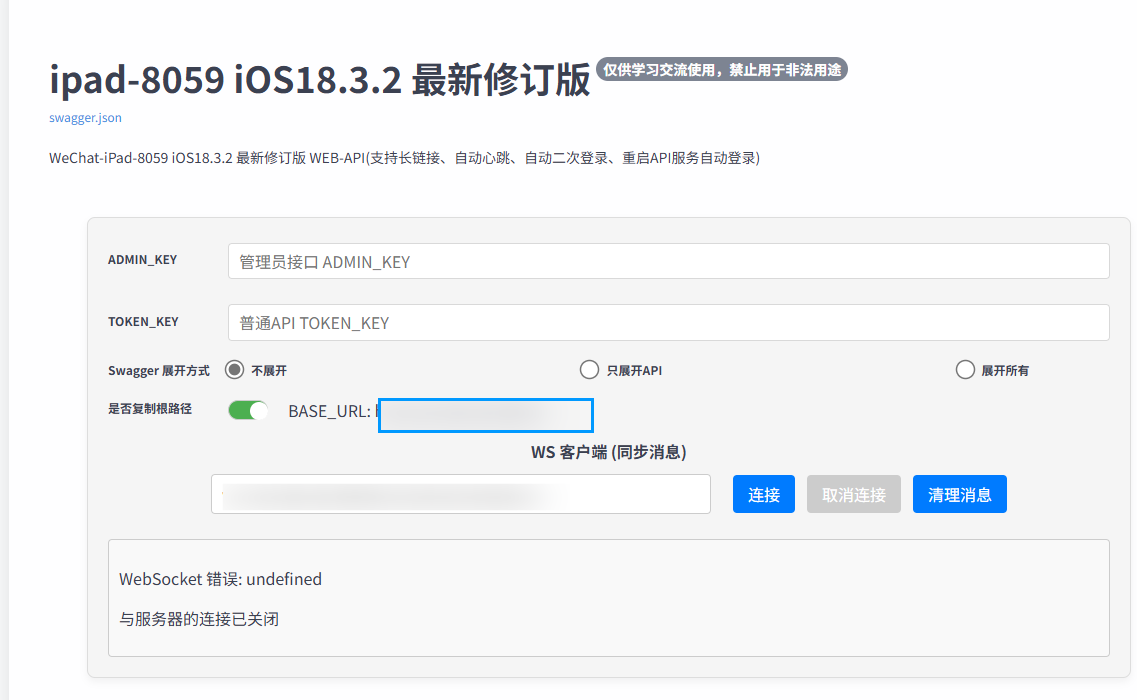Image resolution: width=1137 pixels, height=700 pixels.
Task: Click the 是否复制根路径 label
Action: click(x=150, y=408)
